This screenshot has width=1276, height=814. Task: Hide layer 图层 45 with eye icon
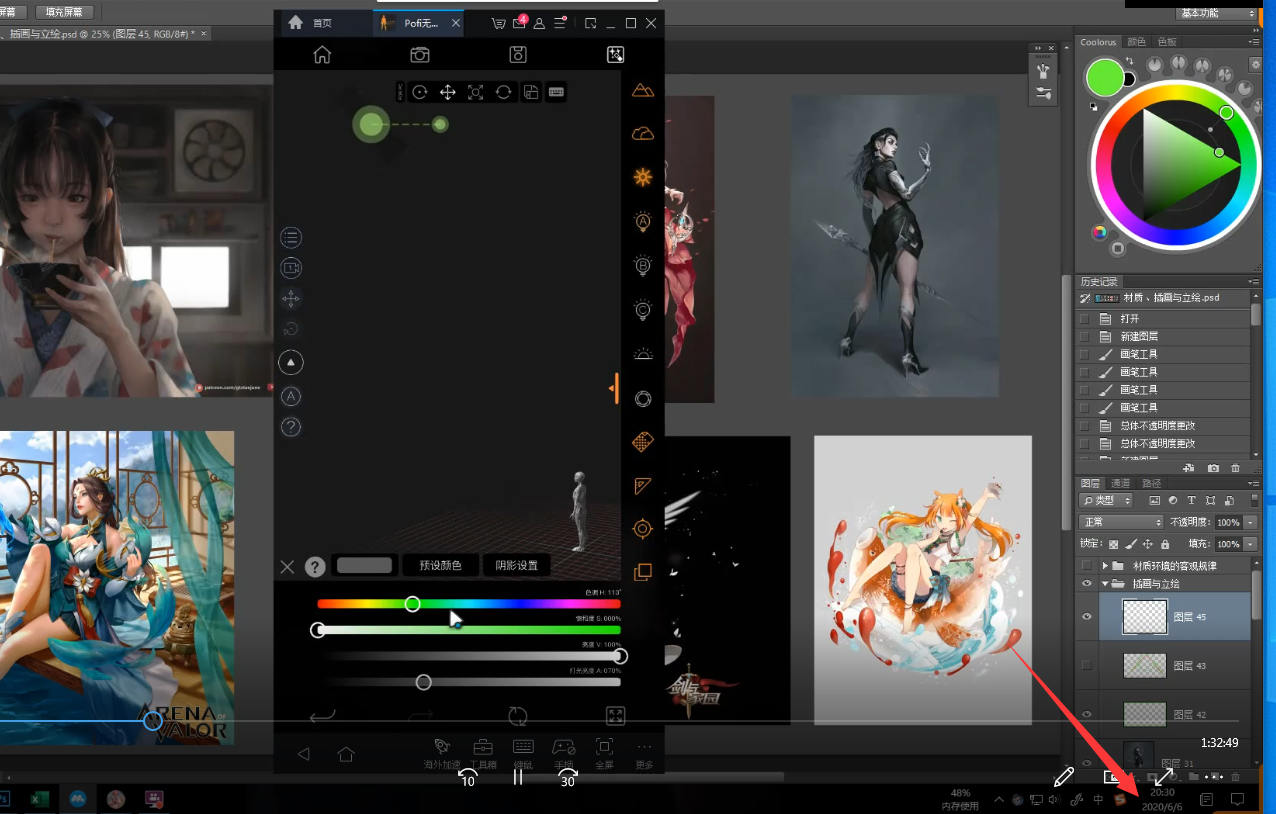pyautogui.click(x=1087, y=617)
